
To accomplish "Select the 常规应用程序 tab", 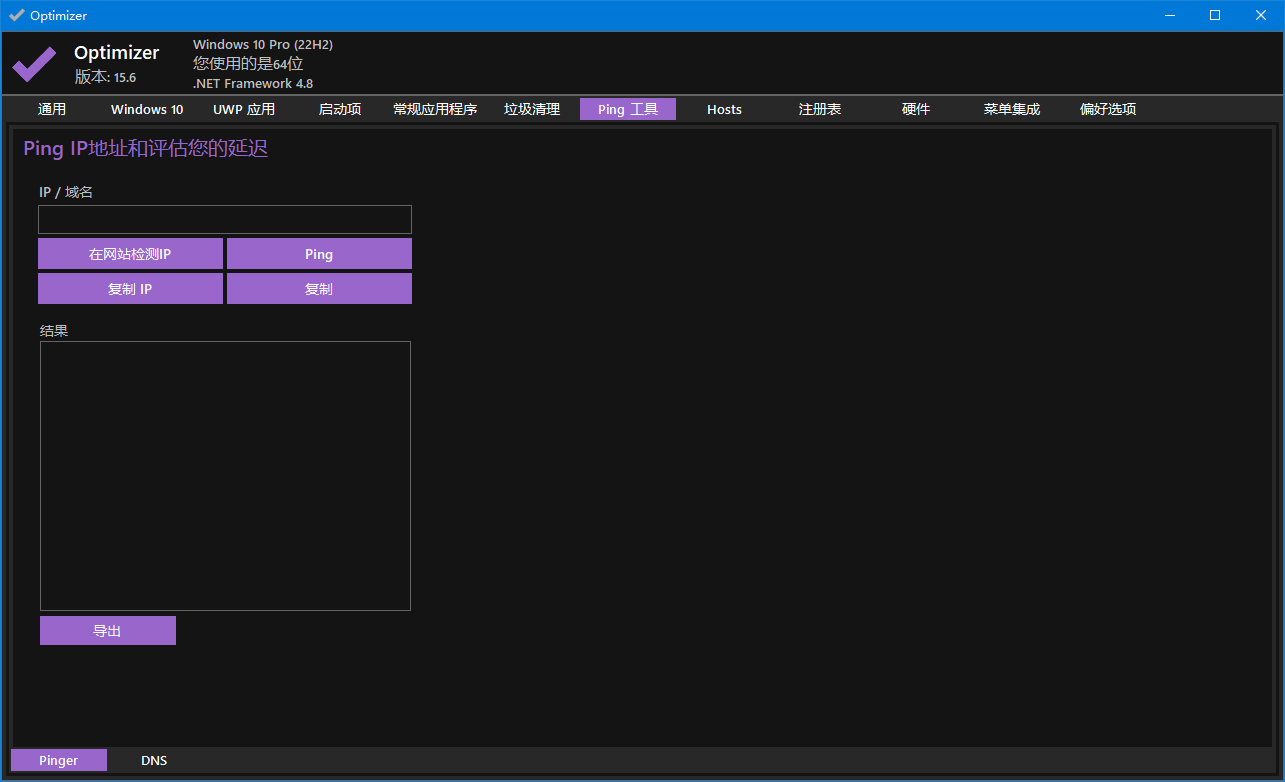I will click(435, 109).
